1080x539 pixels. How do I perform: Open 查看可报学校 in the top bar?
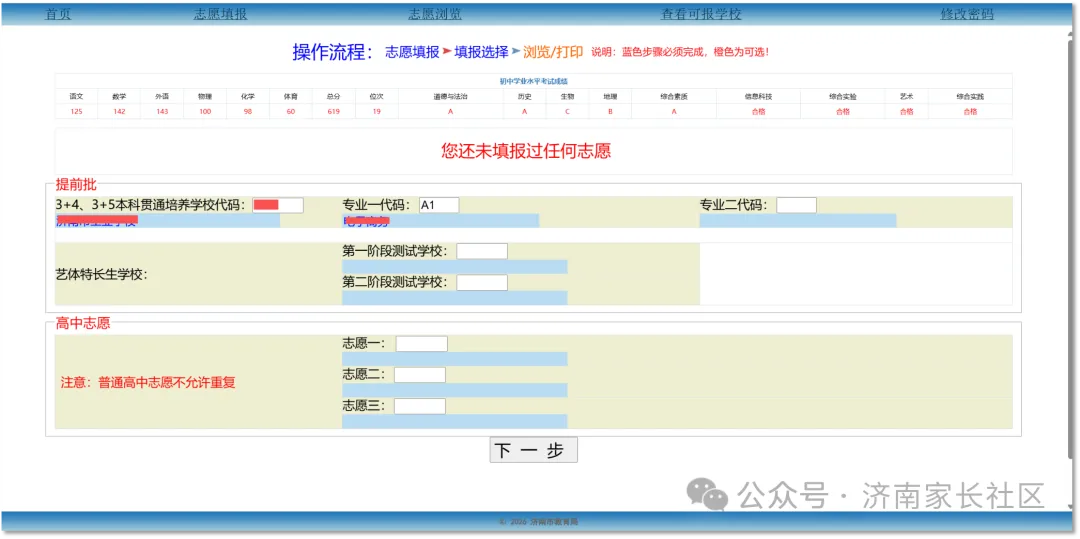701,14
